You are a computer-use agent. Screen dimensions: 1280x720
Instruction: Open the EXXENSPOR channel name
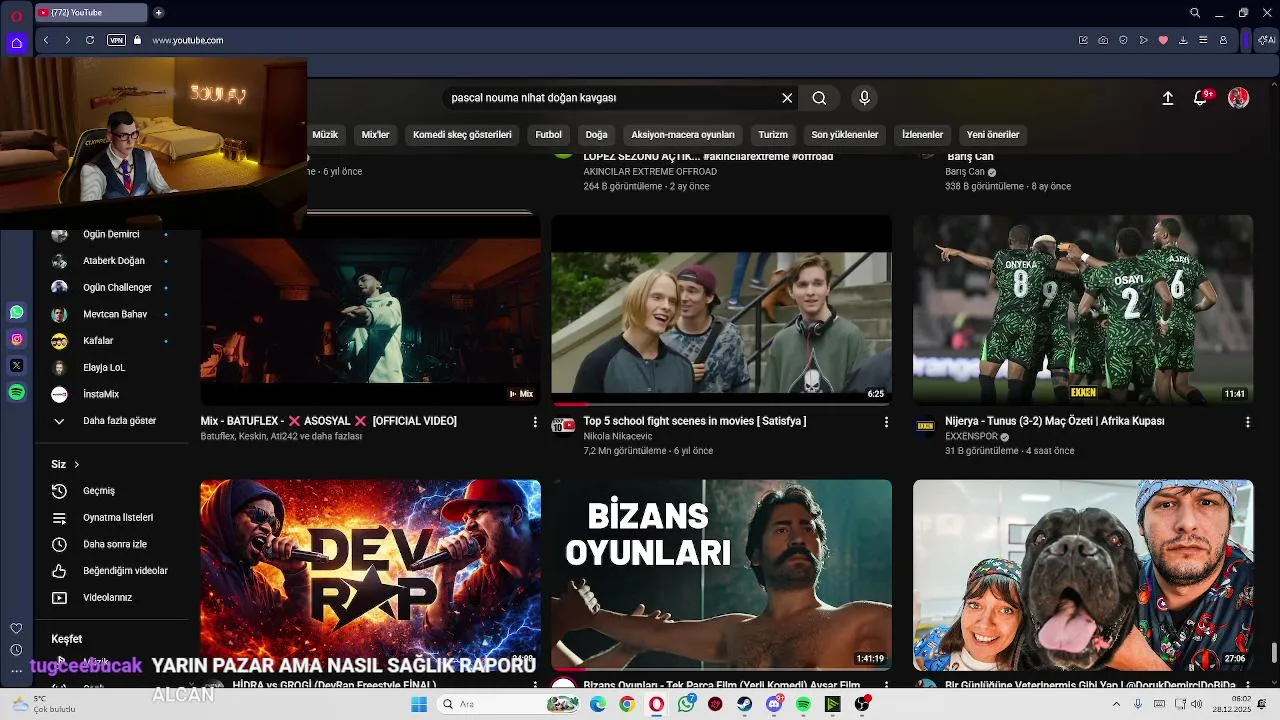[x=971, y=437]
